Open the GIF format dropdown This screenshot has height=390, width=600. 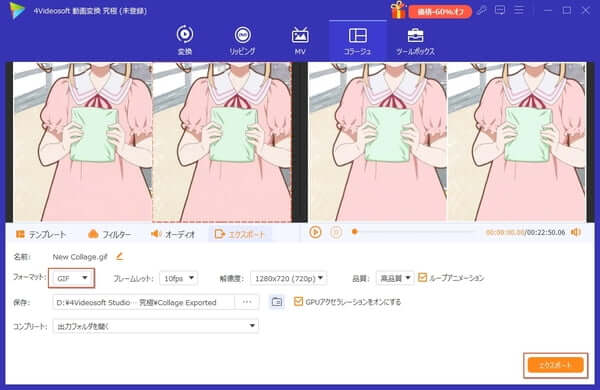click(x=72, y=278)
